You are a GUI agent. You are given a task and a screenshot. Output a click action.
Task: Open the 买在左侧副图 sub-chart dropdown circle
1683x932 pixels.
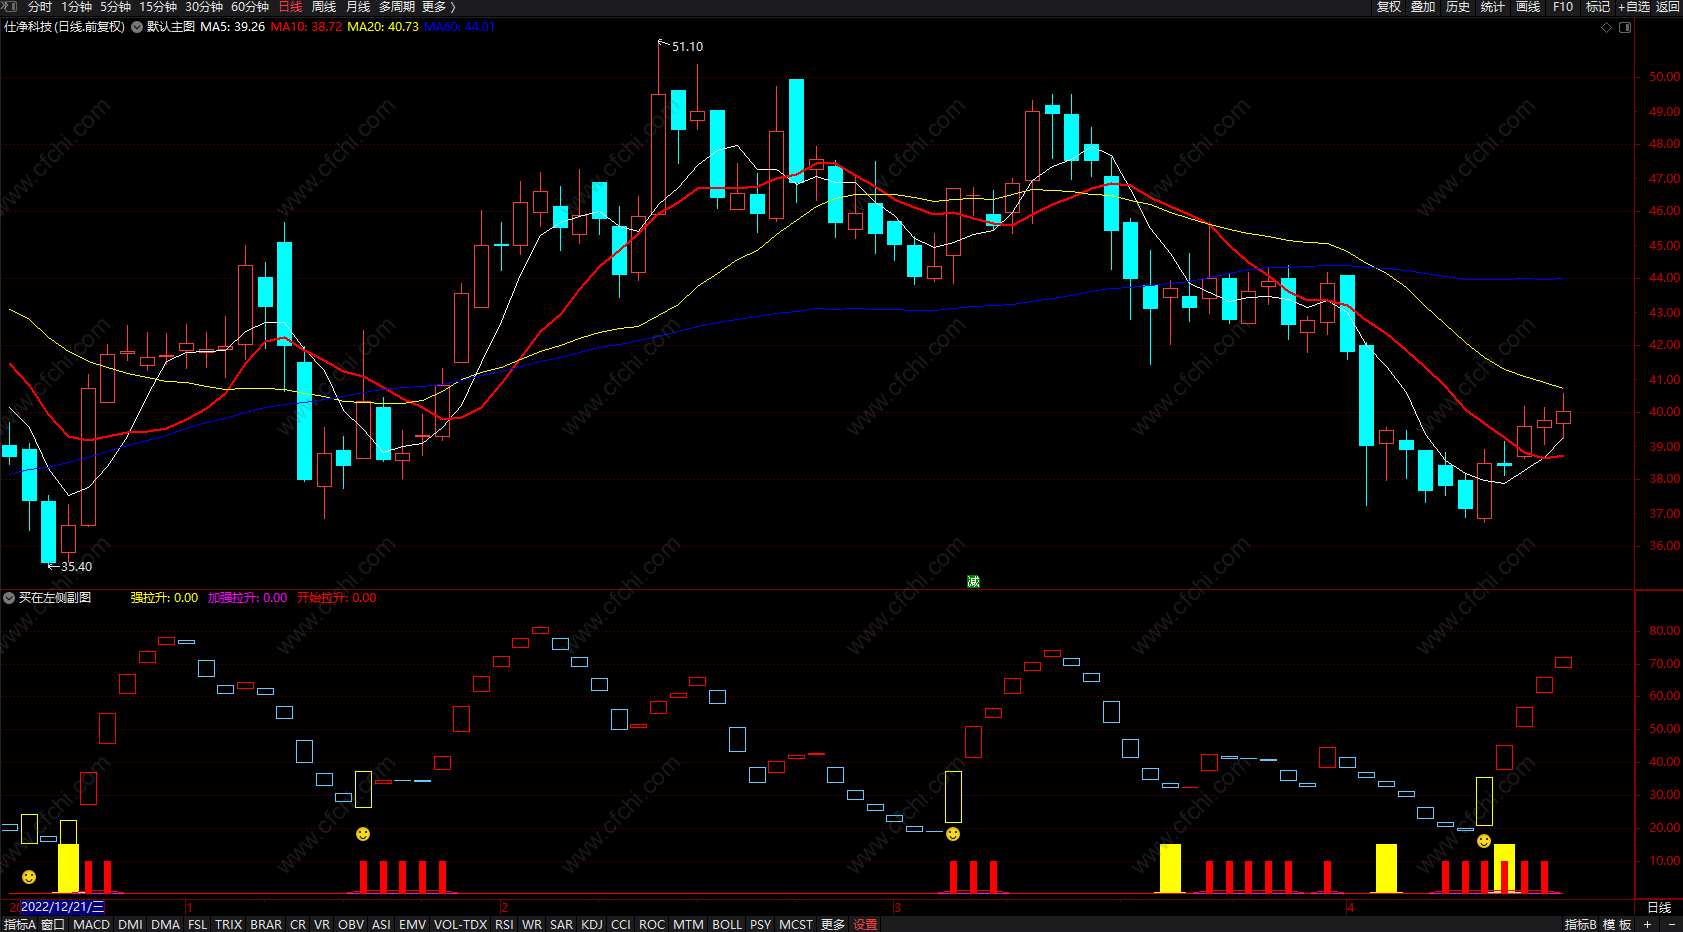pos(9,598)
